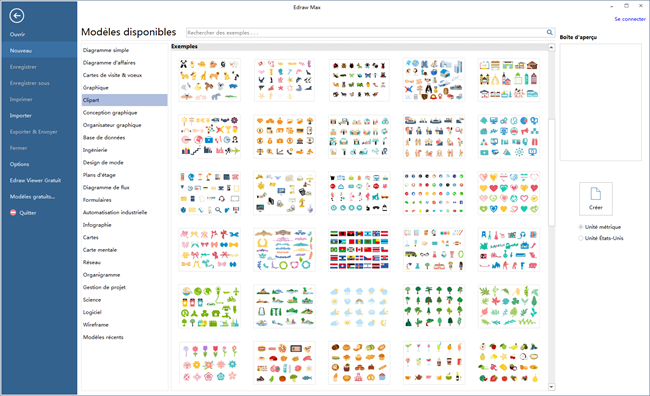Choose Enregistrer sous in the sidebar
650x396 pixels.
[29, 83]
